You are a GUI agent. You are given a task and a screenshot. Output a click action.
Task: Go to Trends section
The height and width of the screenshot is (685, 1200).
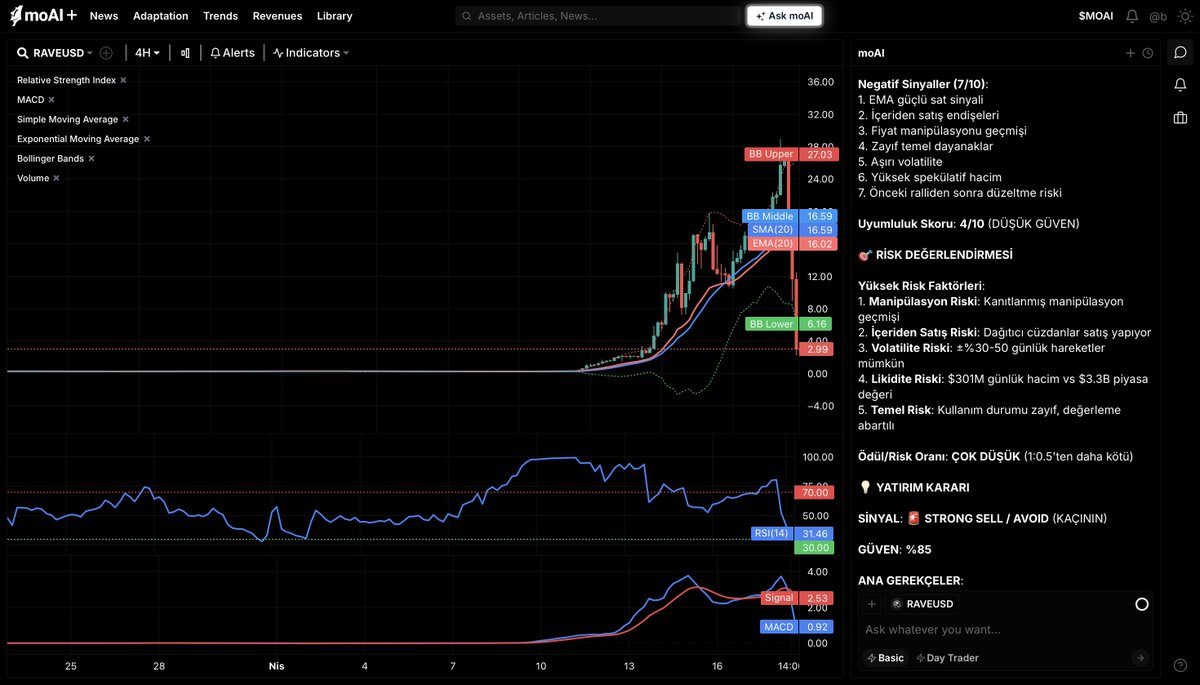tap(220, 16)
